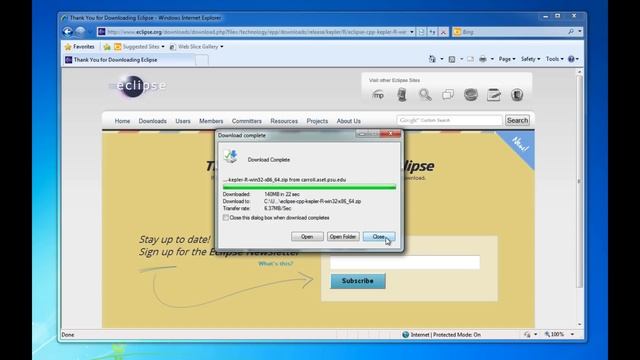Open the Tools menu
The width and height of the screenshot is (640, 360).
coord(554,59)
